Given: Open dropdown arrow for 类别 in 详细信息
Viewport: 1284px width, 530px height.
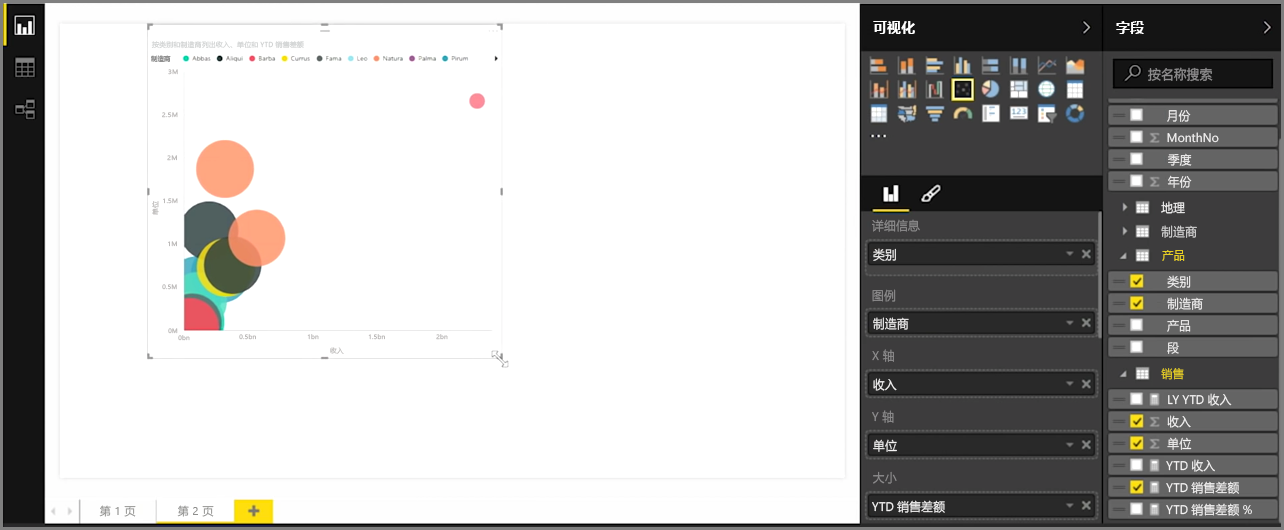Looking at the screenshot, I should (x=1069, y=255).
